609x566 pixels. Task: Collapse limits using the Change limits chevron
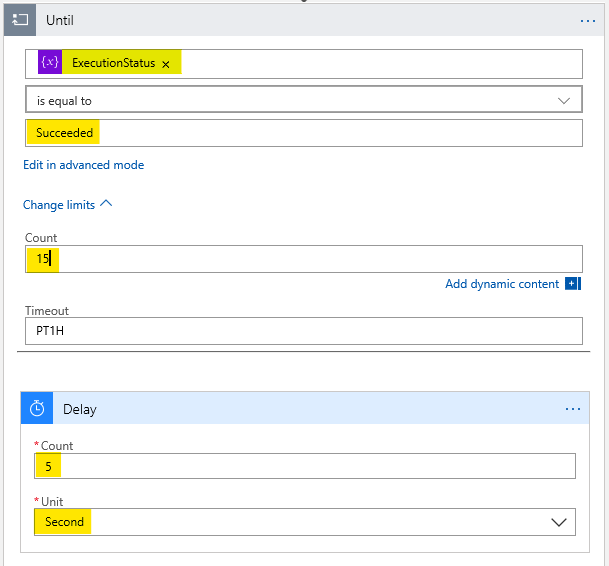pyautogui.click(x=107, y=204)
